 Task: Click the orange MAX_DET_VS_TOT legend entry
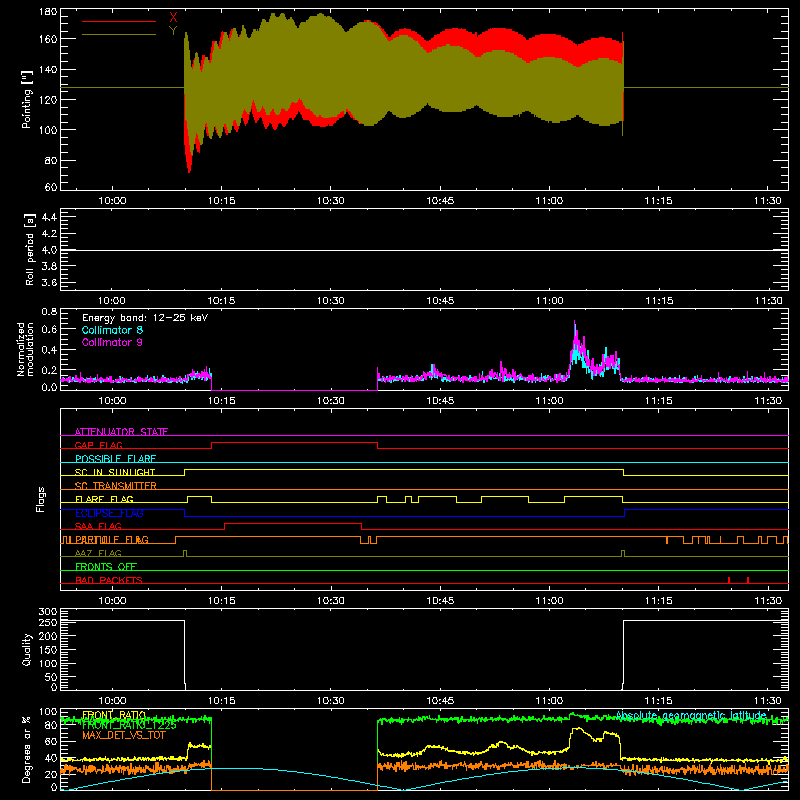(x=123, y=735)
